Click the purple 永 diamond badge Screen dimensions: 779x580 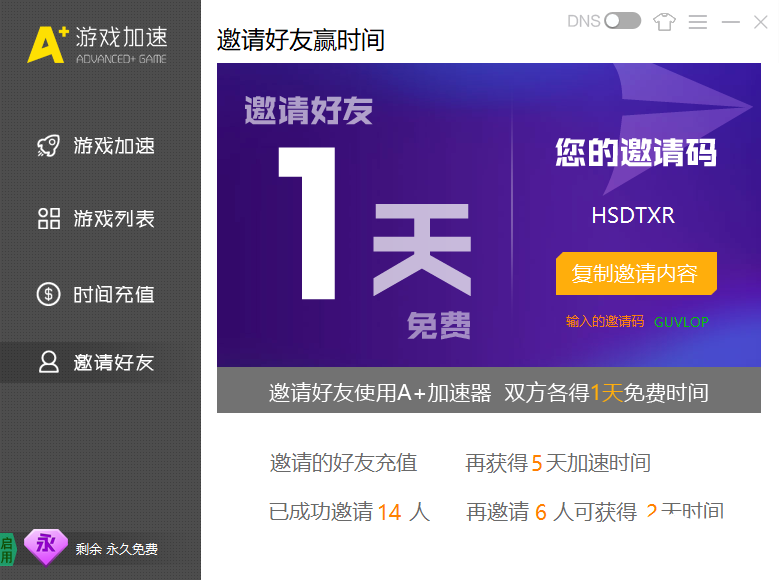pyautogui.click(x=46, y=547)
